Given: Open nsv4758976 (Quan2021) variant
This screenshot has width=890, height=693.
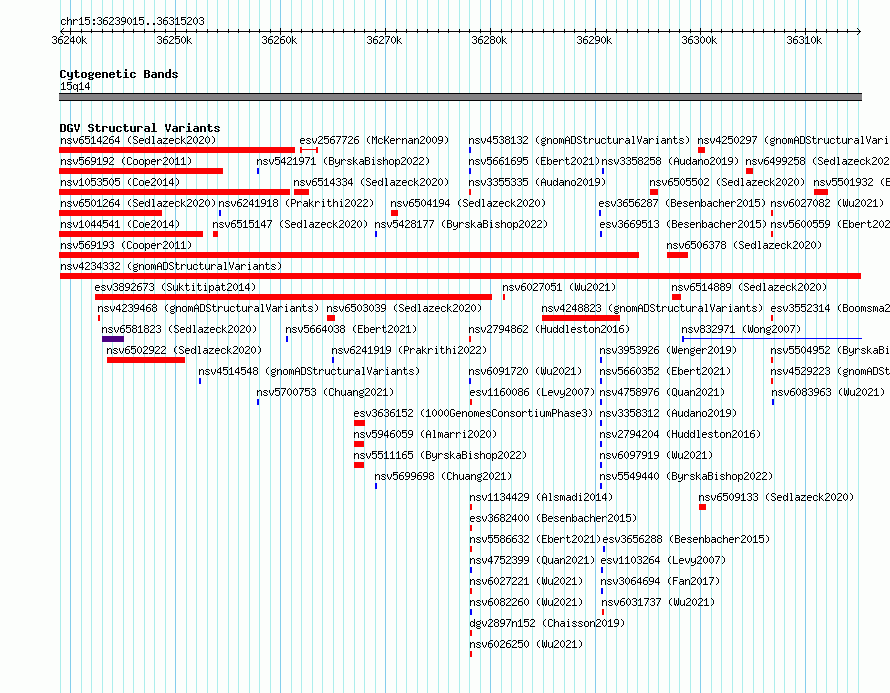Looking at the screenshot, I should click(x=662, y=392).
